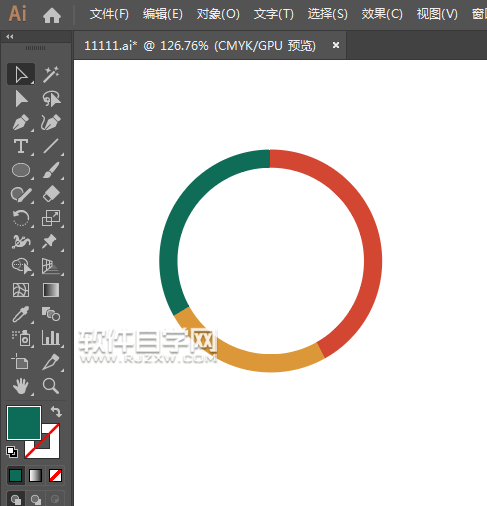Reset to default fill and stroke
Screen dimensions: 487x506
click(12, 452)
